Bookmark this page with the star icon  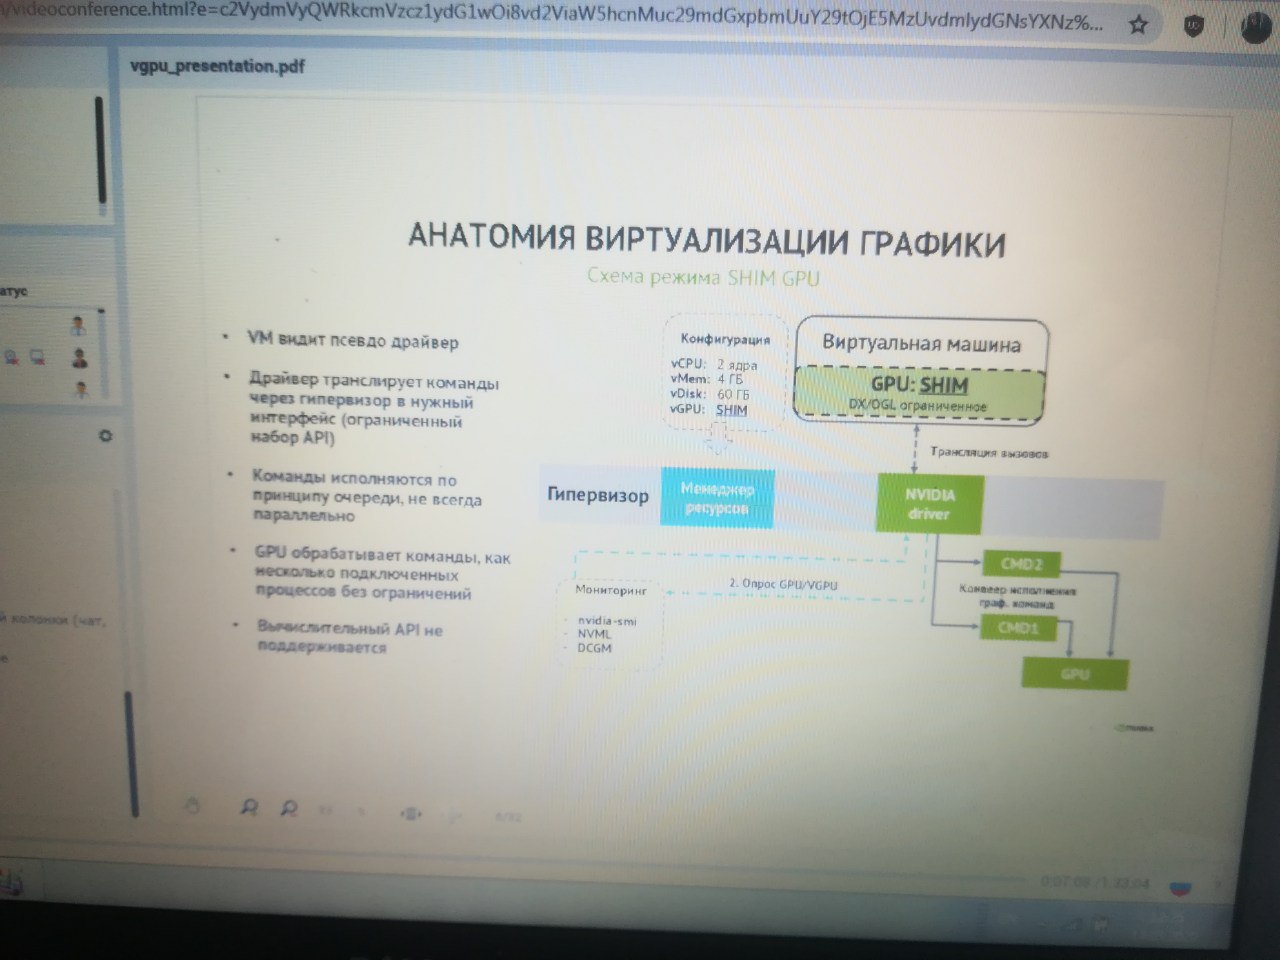pyautogui.click(x=1138, y=26)
